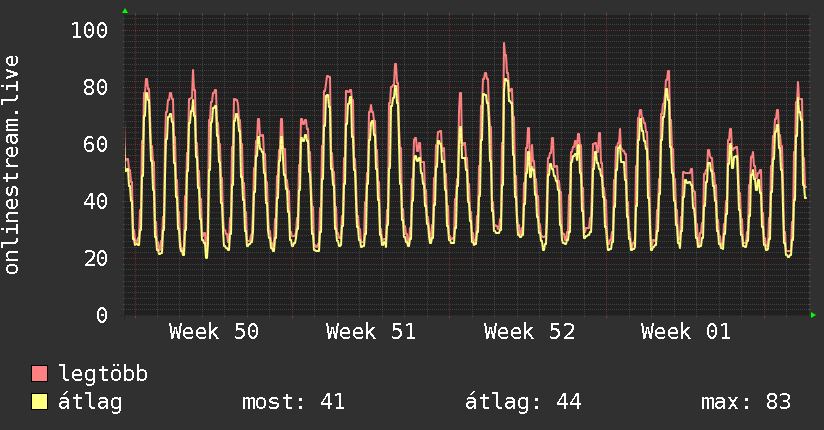Click the green arrow at x-axis right end
This screenshot has height=430, width=824.
point(814,315)
